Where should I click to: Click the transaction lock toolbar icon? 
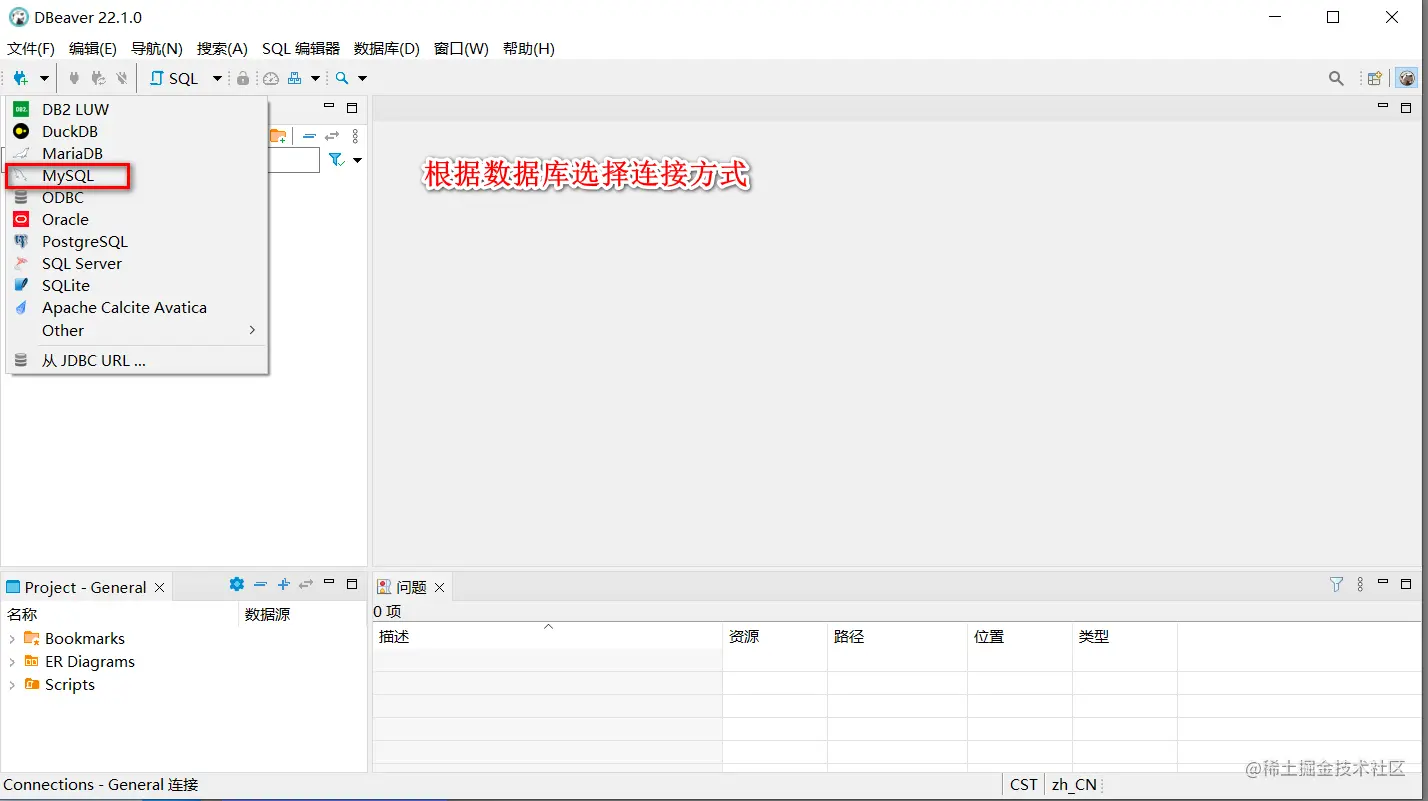[243, 78]
